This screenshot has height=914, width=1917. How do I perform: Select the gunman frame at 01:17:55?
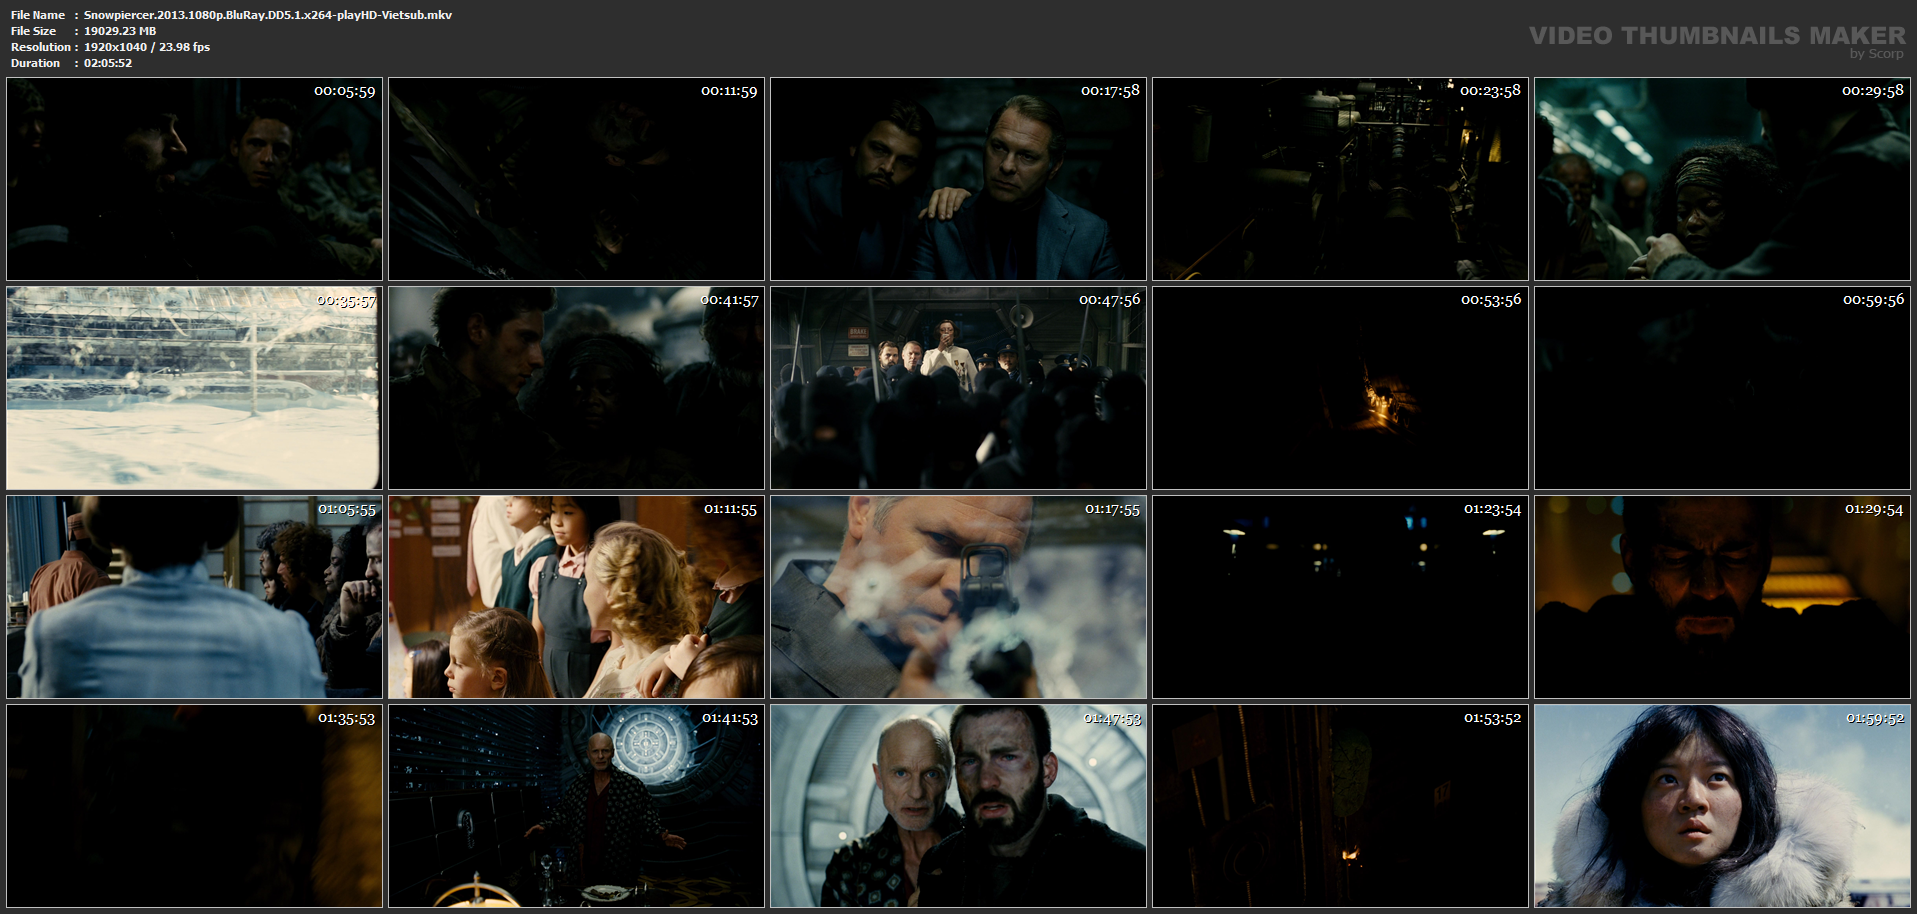958,597
